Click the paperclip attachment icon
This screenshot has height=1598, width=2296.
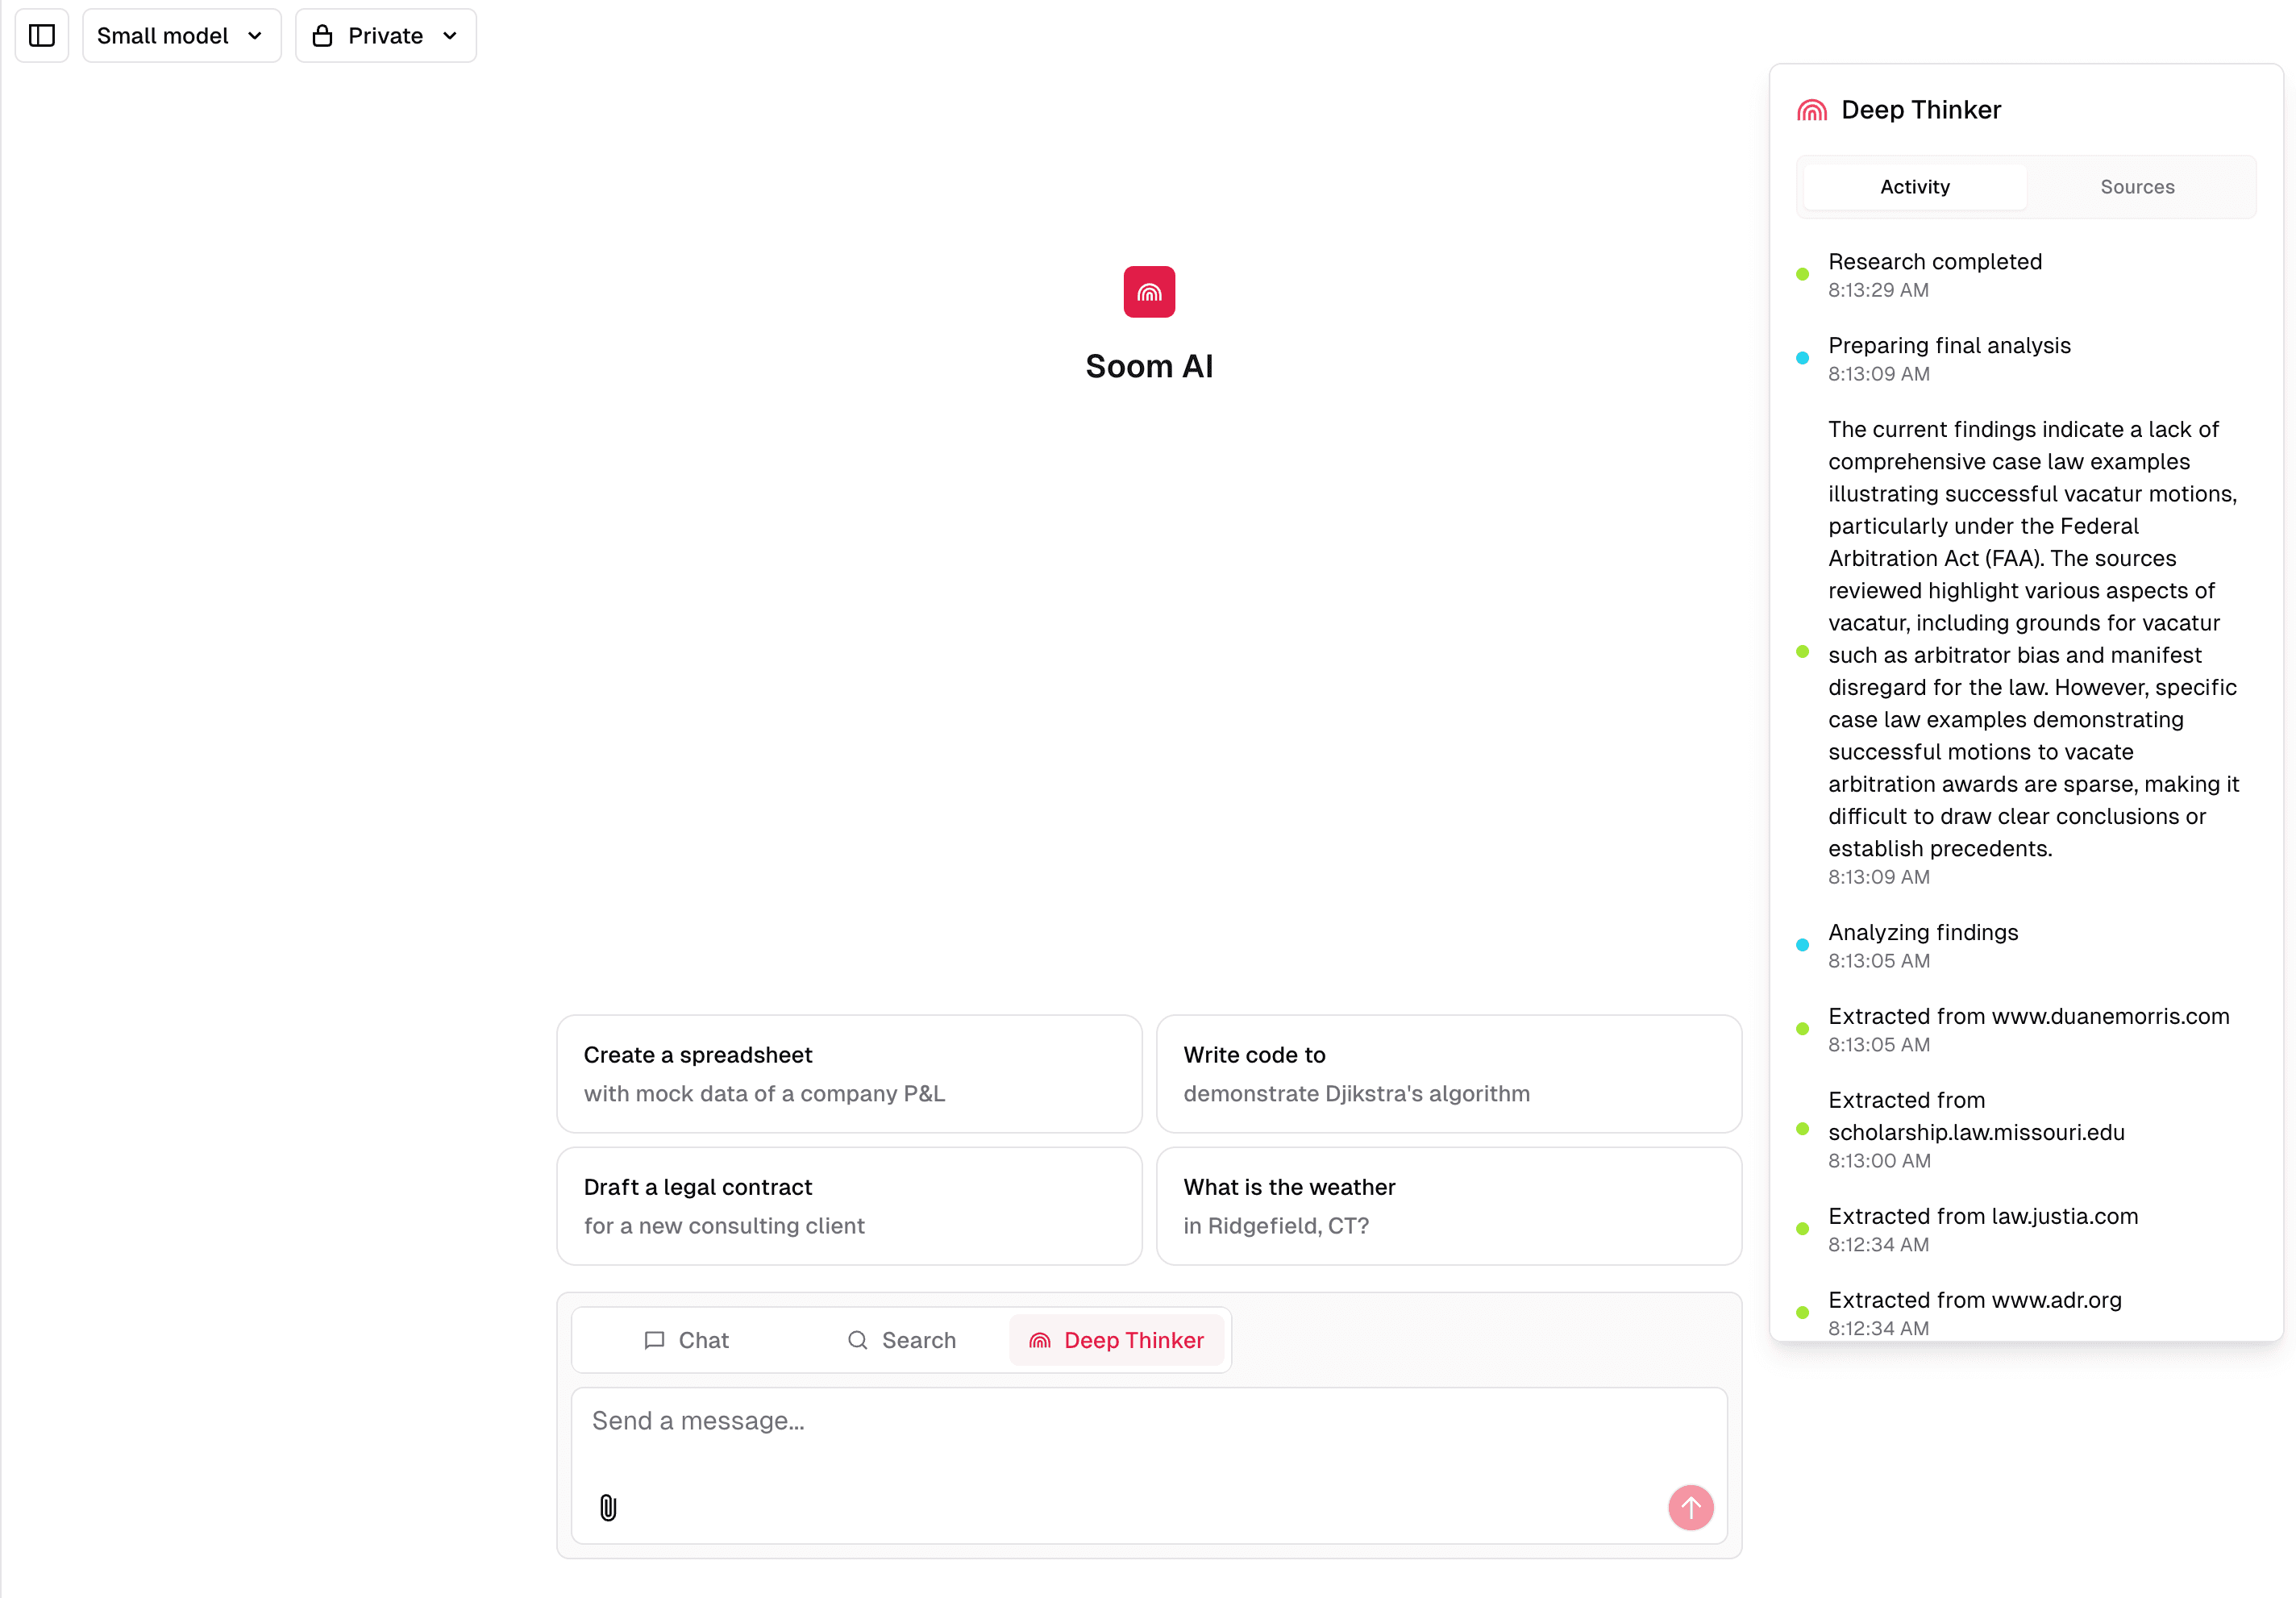(x=608, y=1507)
